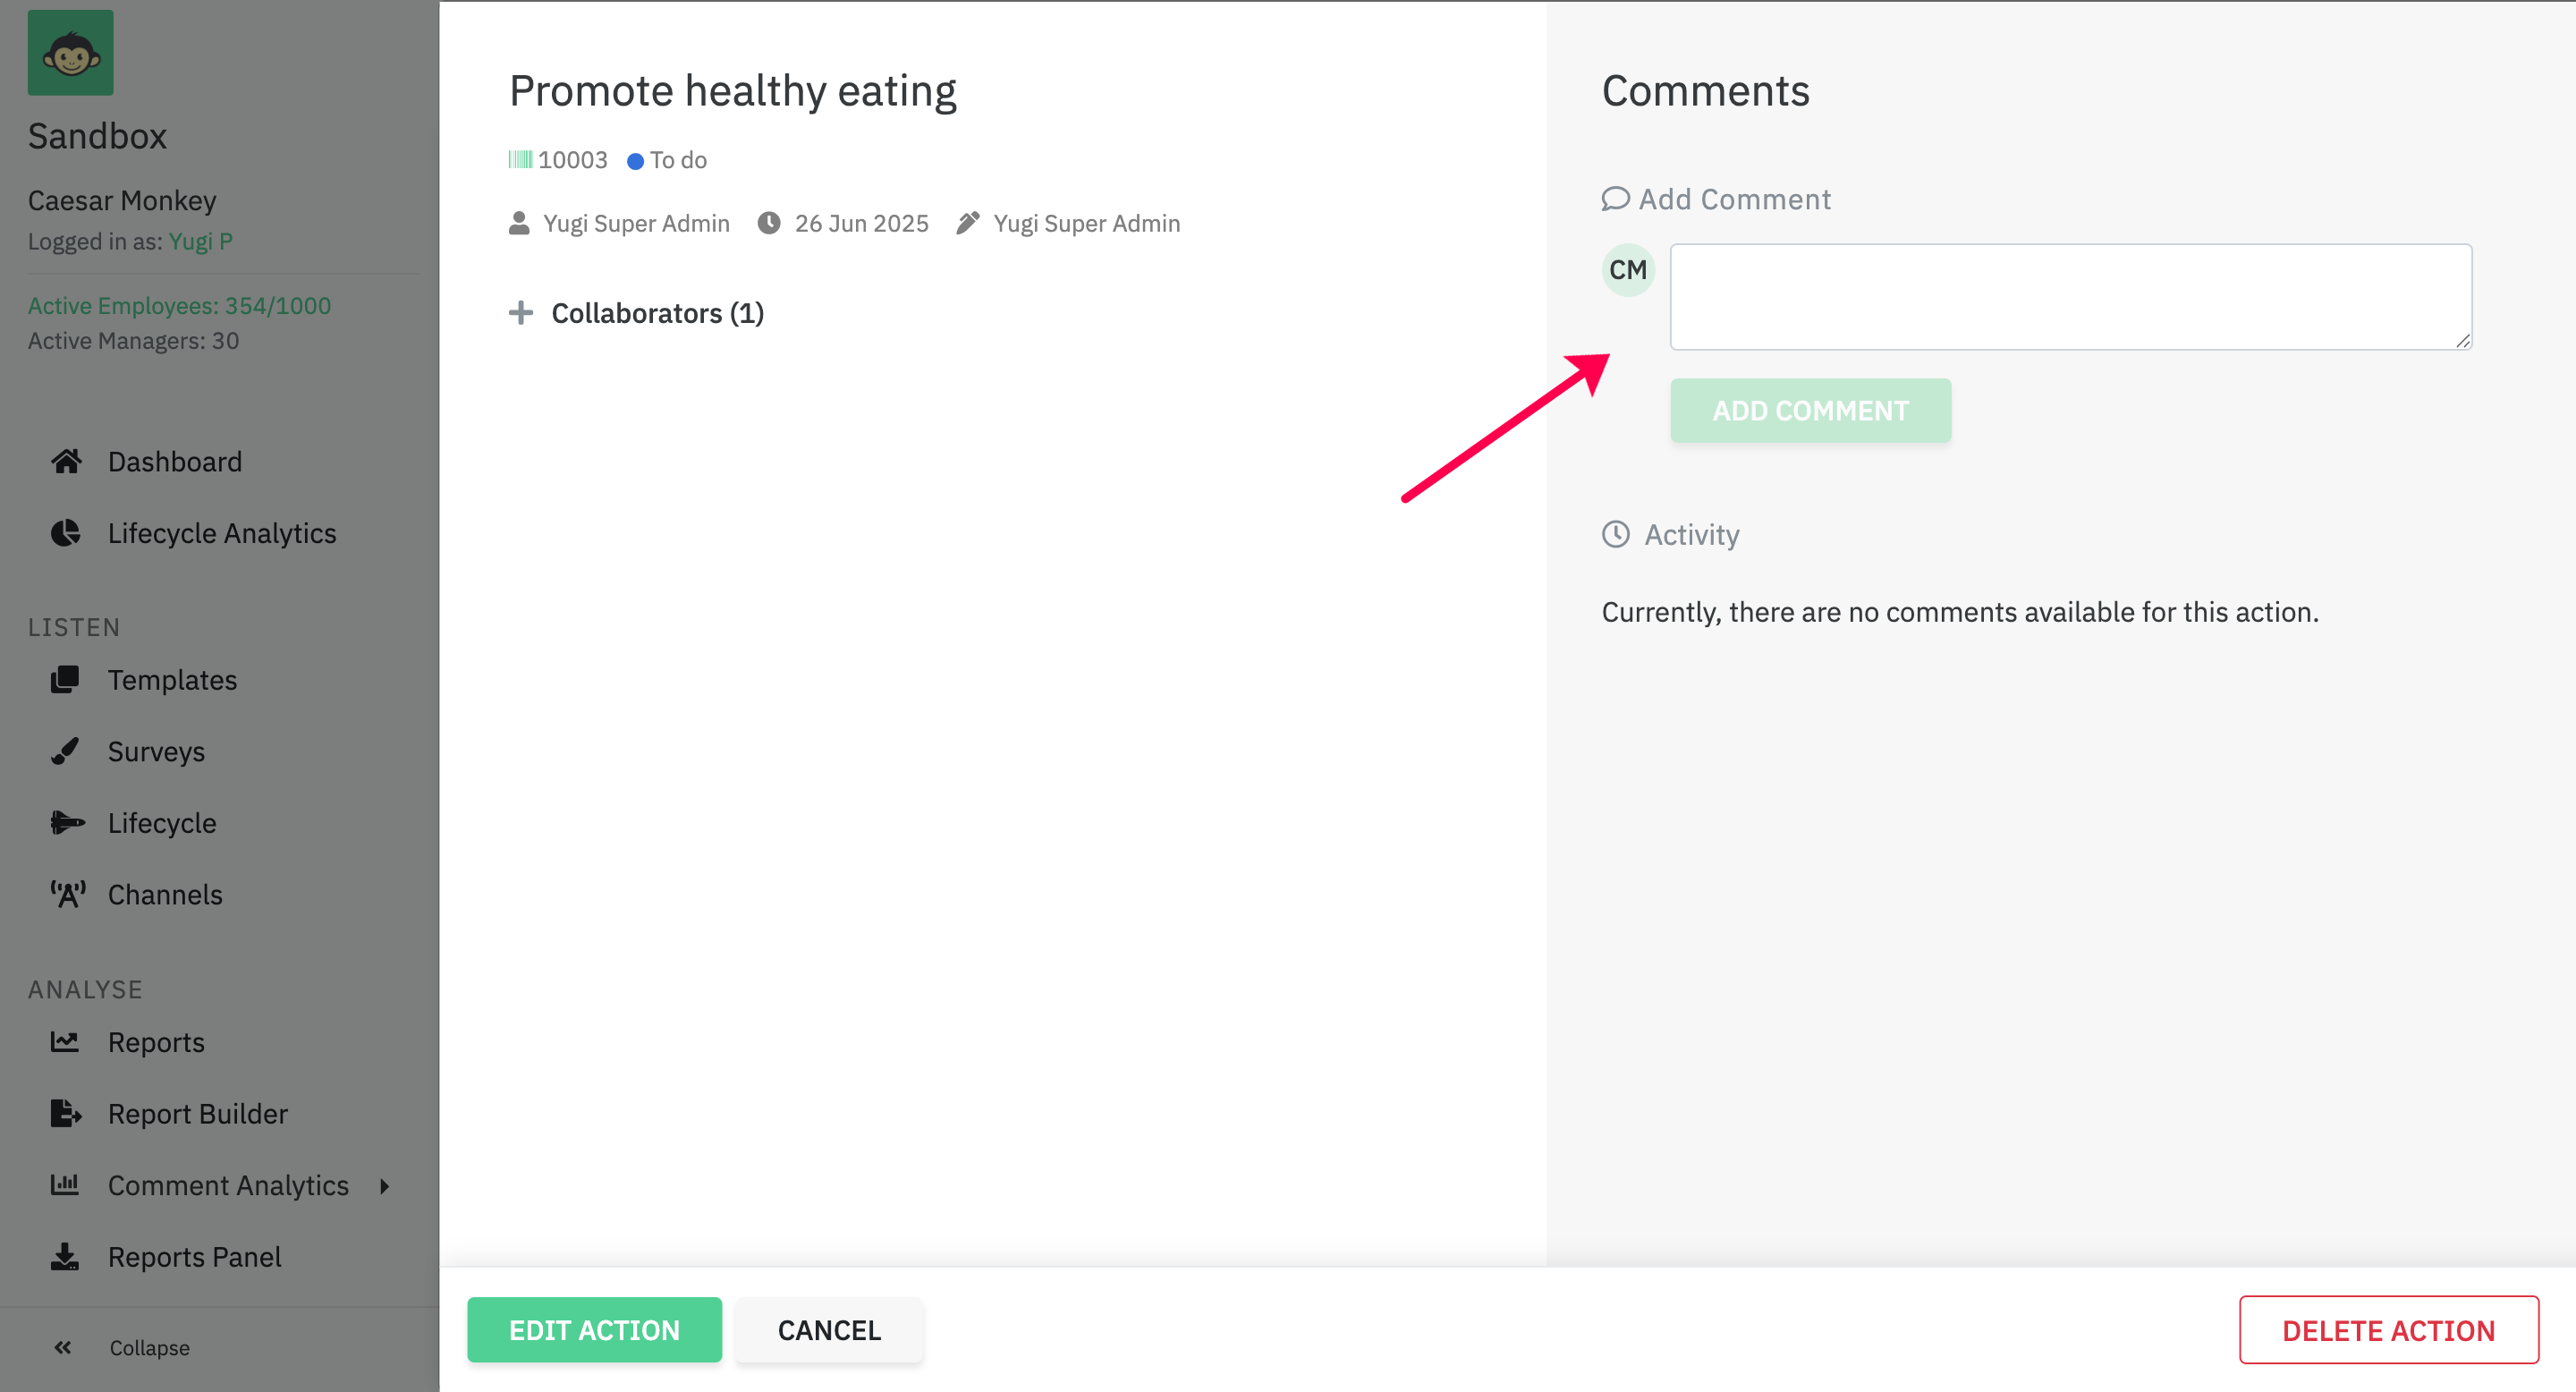This screenshot has height=1392, width=2576.
Task: Click the Channels broadcast tower icon
Action: coord(68,894)
